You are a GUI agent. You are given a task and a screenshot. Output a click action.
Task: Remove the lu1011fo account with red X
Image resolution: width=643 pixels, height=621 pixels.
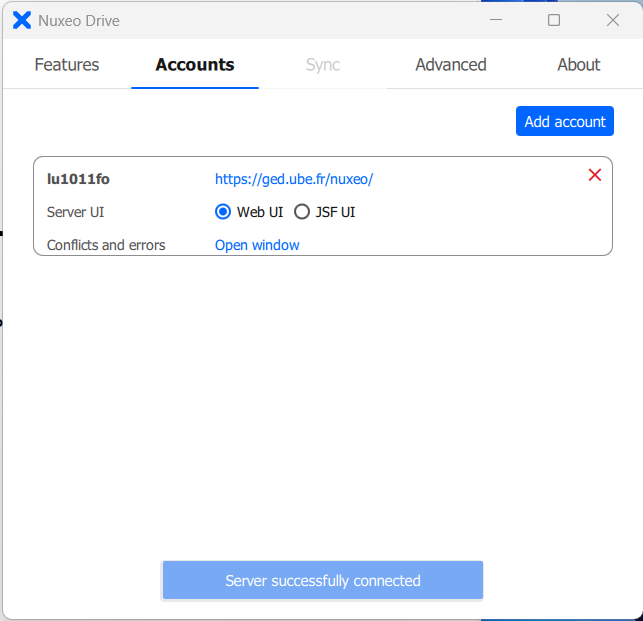(595, 175)
